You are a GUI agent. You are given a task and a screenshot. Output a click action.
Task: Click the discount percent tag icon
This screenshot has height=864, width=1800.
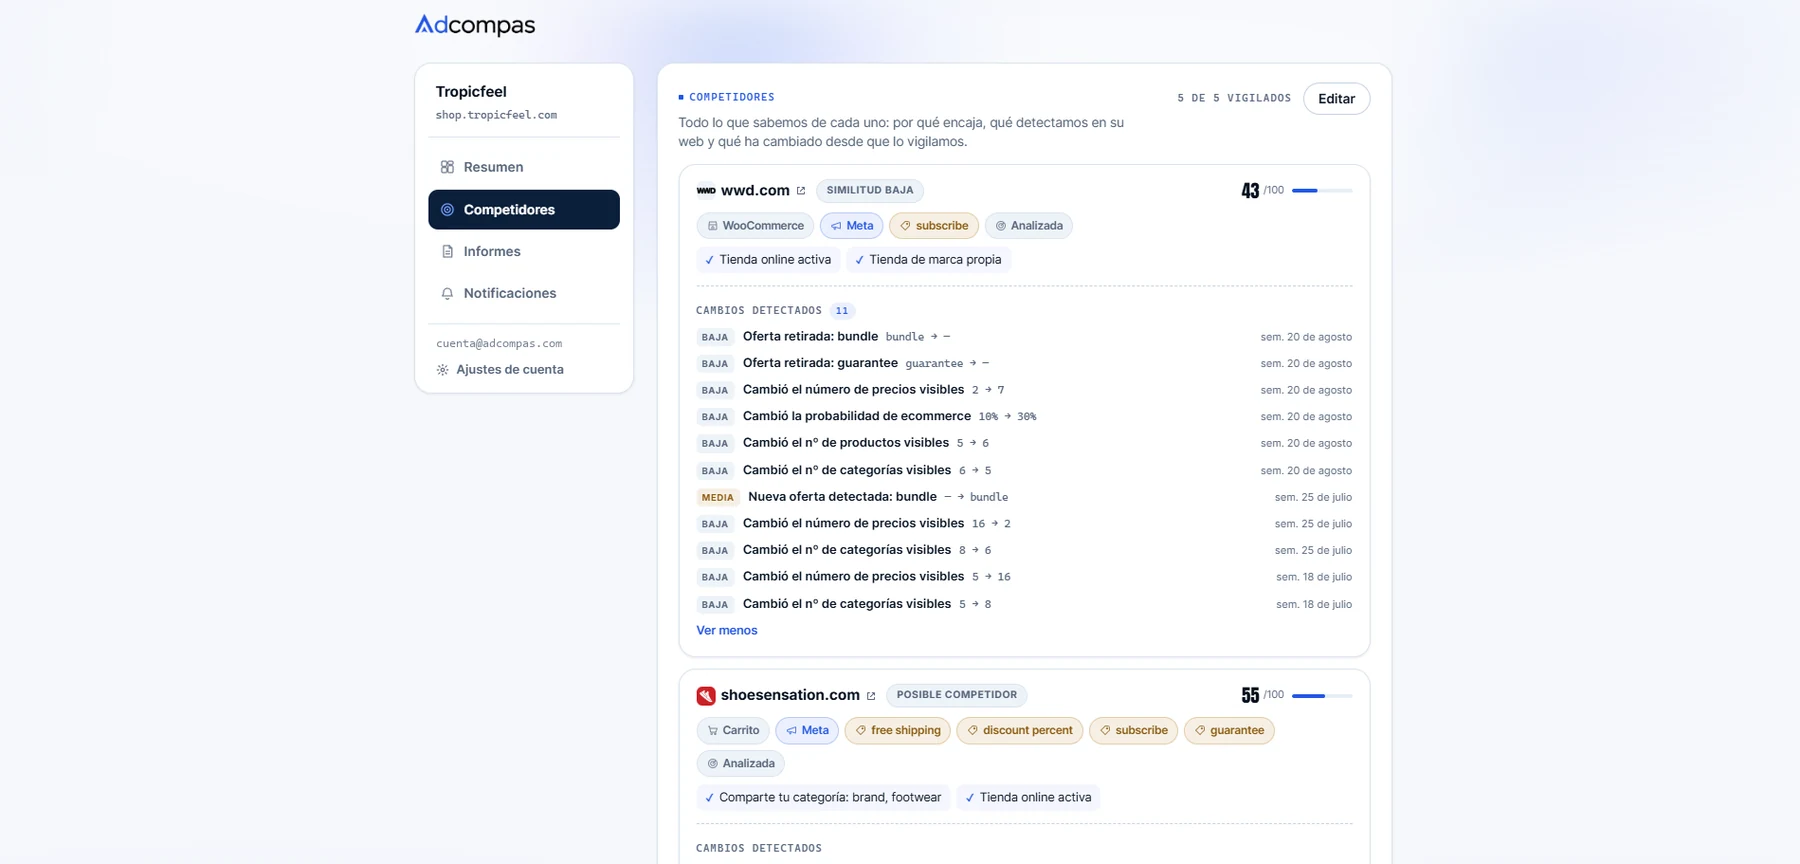pos(972,731)
